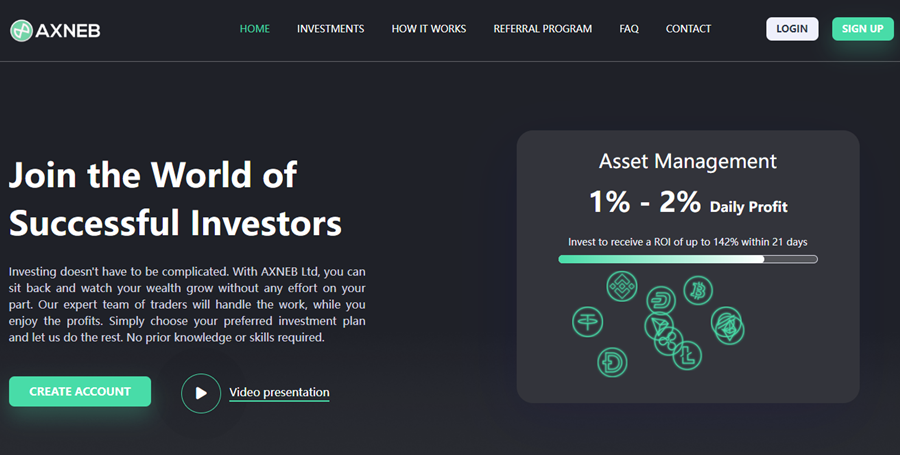Screen dimensions: 900x455
Task: Open the FAQ menu item
Action: 629,29
